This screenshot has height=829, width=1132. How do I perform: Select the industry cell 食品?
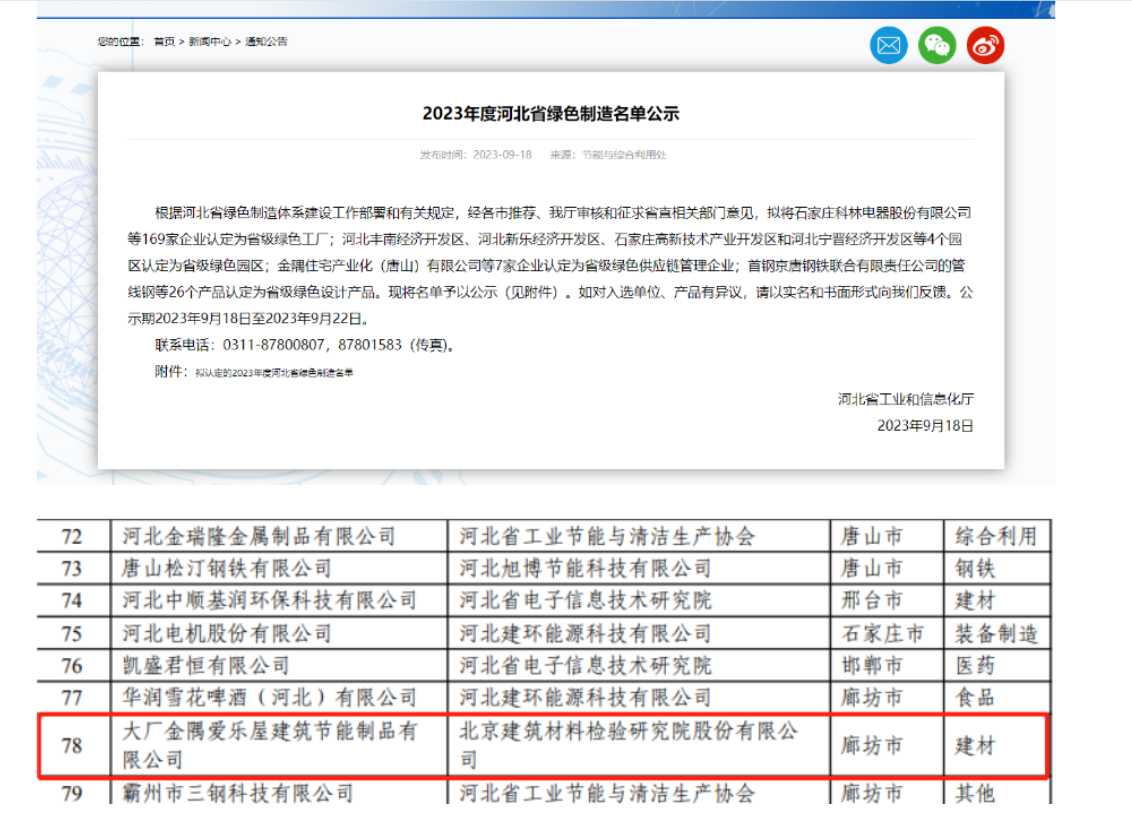click(997, 698)
